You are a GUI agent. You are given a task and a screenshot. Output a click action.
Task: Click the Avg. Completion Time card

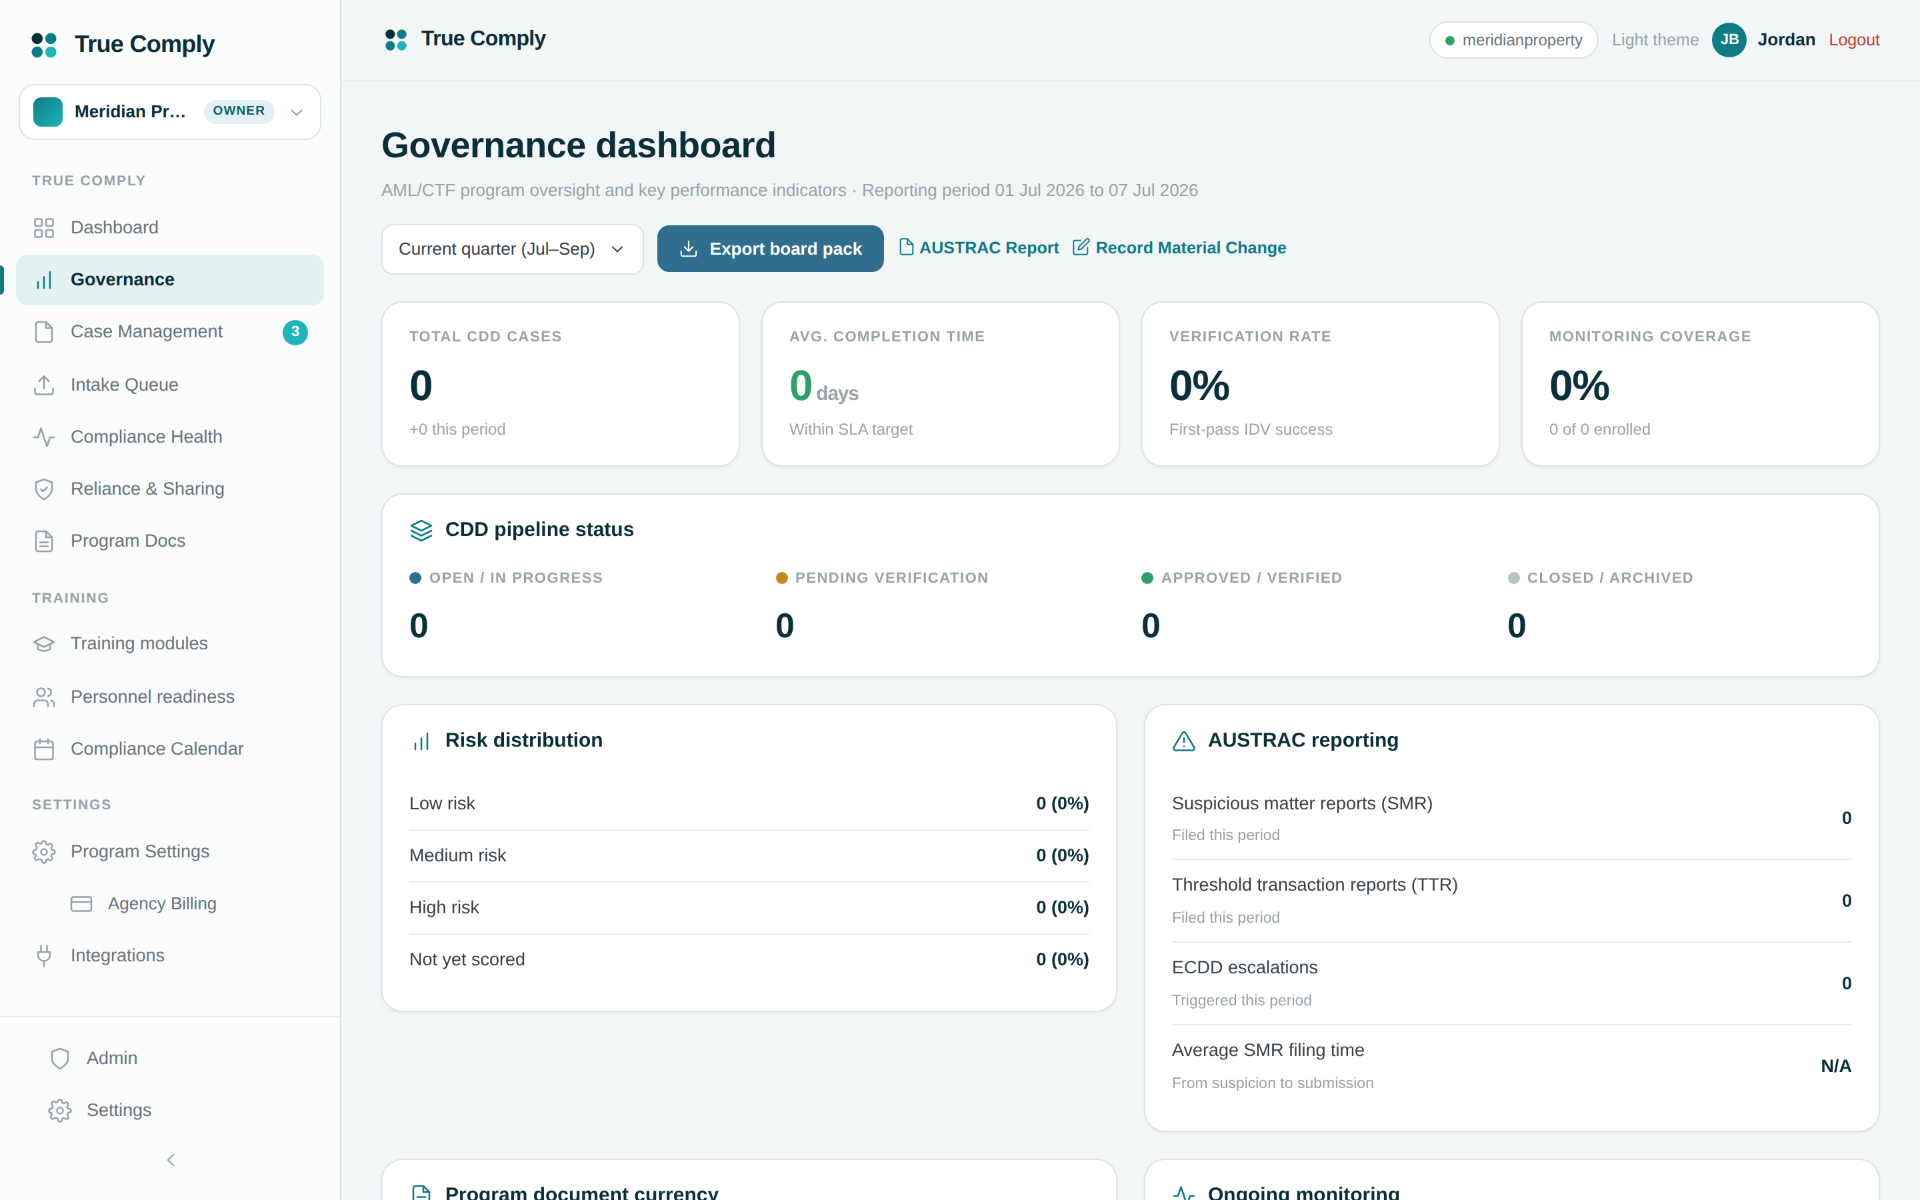(x=940, y=384)
